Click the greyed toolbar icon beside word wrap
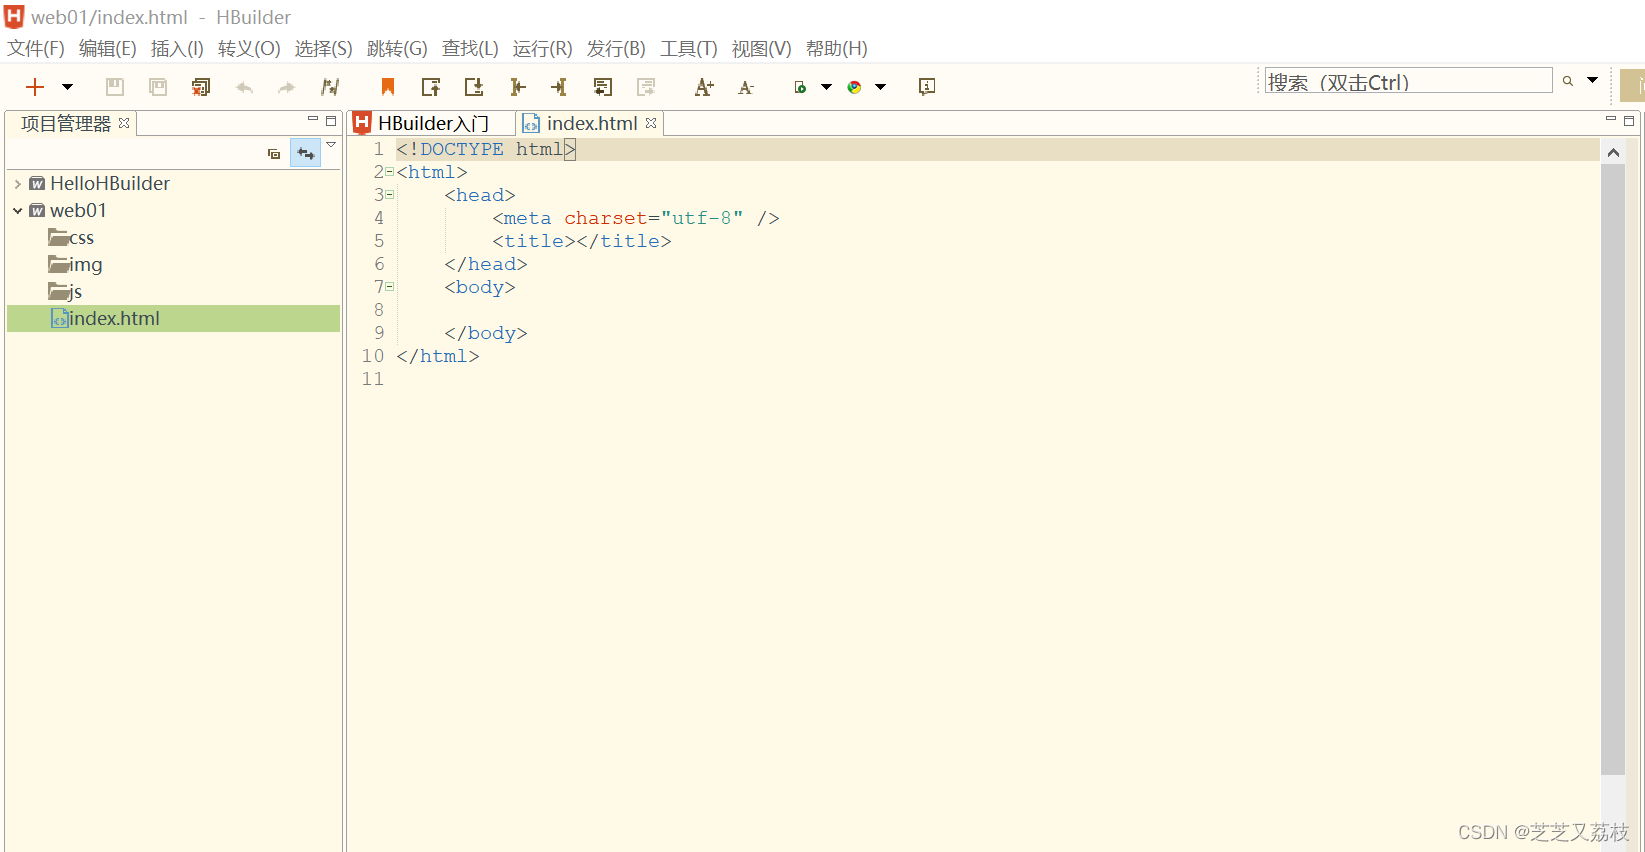1645x852 pixels. click(x=646, y=87)
